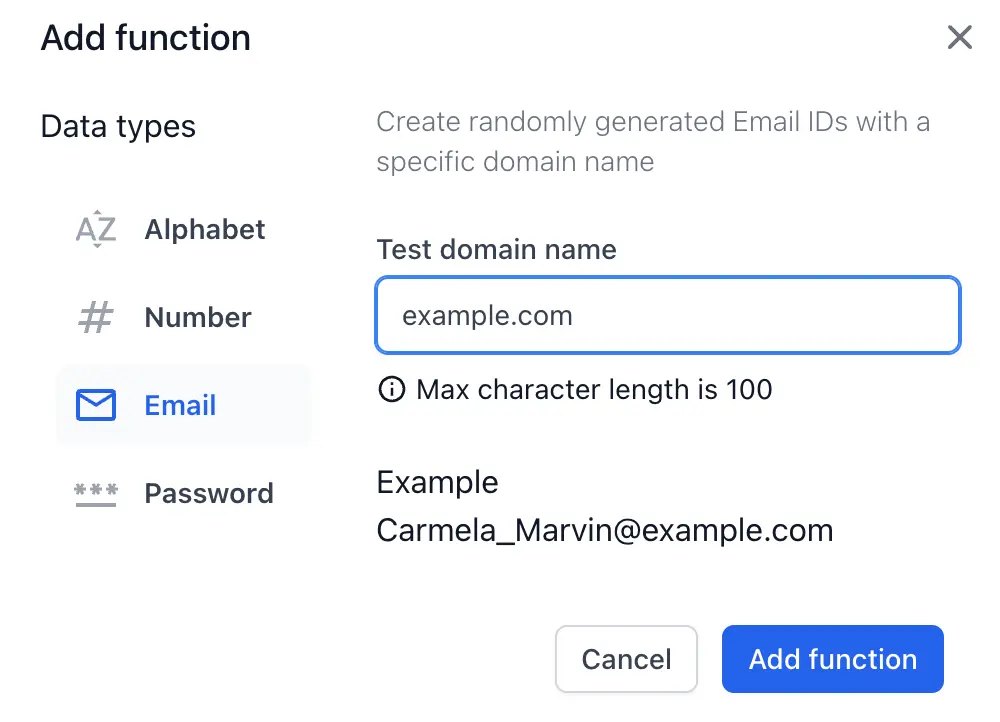Select the Alphabet data type label
Image resolution: width=1000 pixels, height=722 pixels.
(x=205, y=230)
